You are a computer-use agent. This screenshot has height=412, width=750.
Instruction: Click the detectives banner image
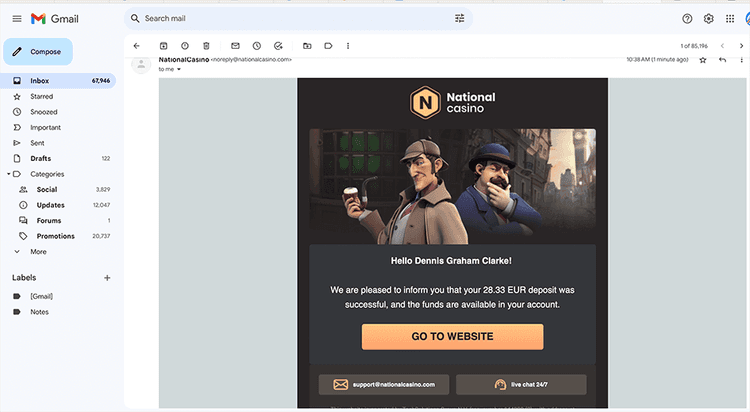[452, 187]
